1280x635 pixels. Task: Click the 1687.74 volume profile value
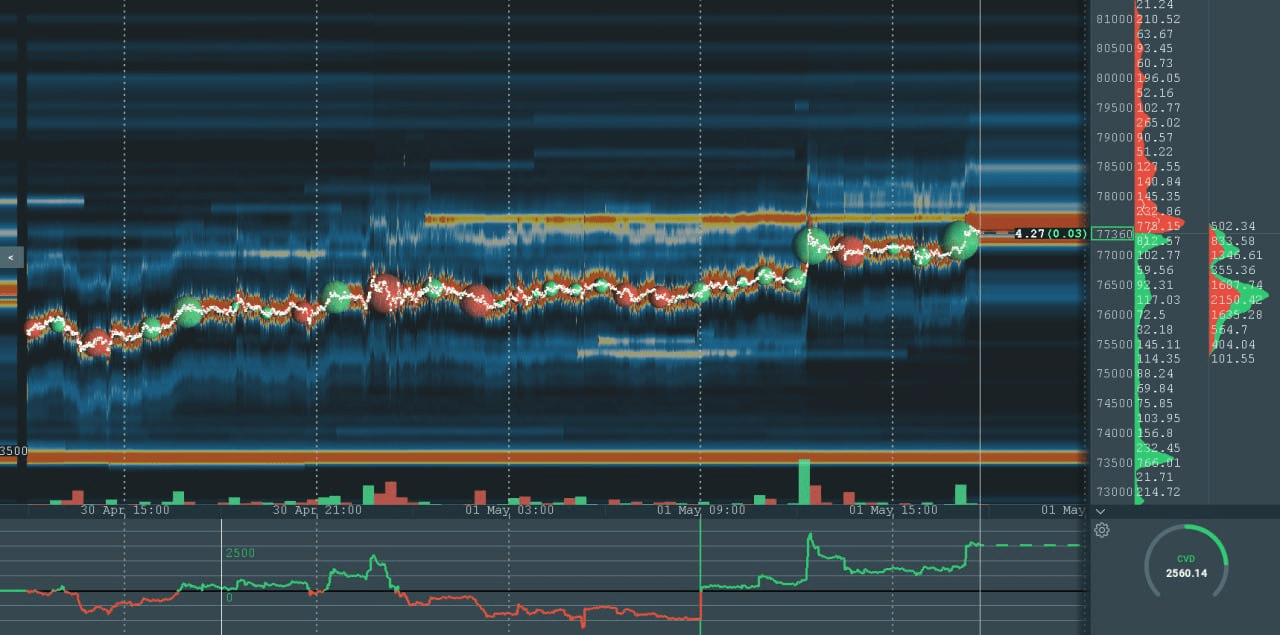coord(1235,285)
